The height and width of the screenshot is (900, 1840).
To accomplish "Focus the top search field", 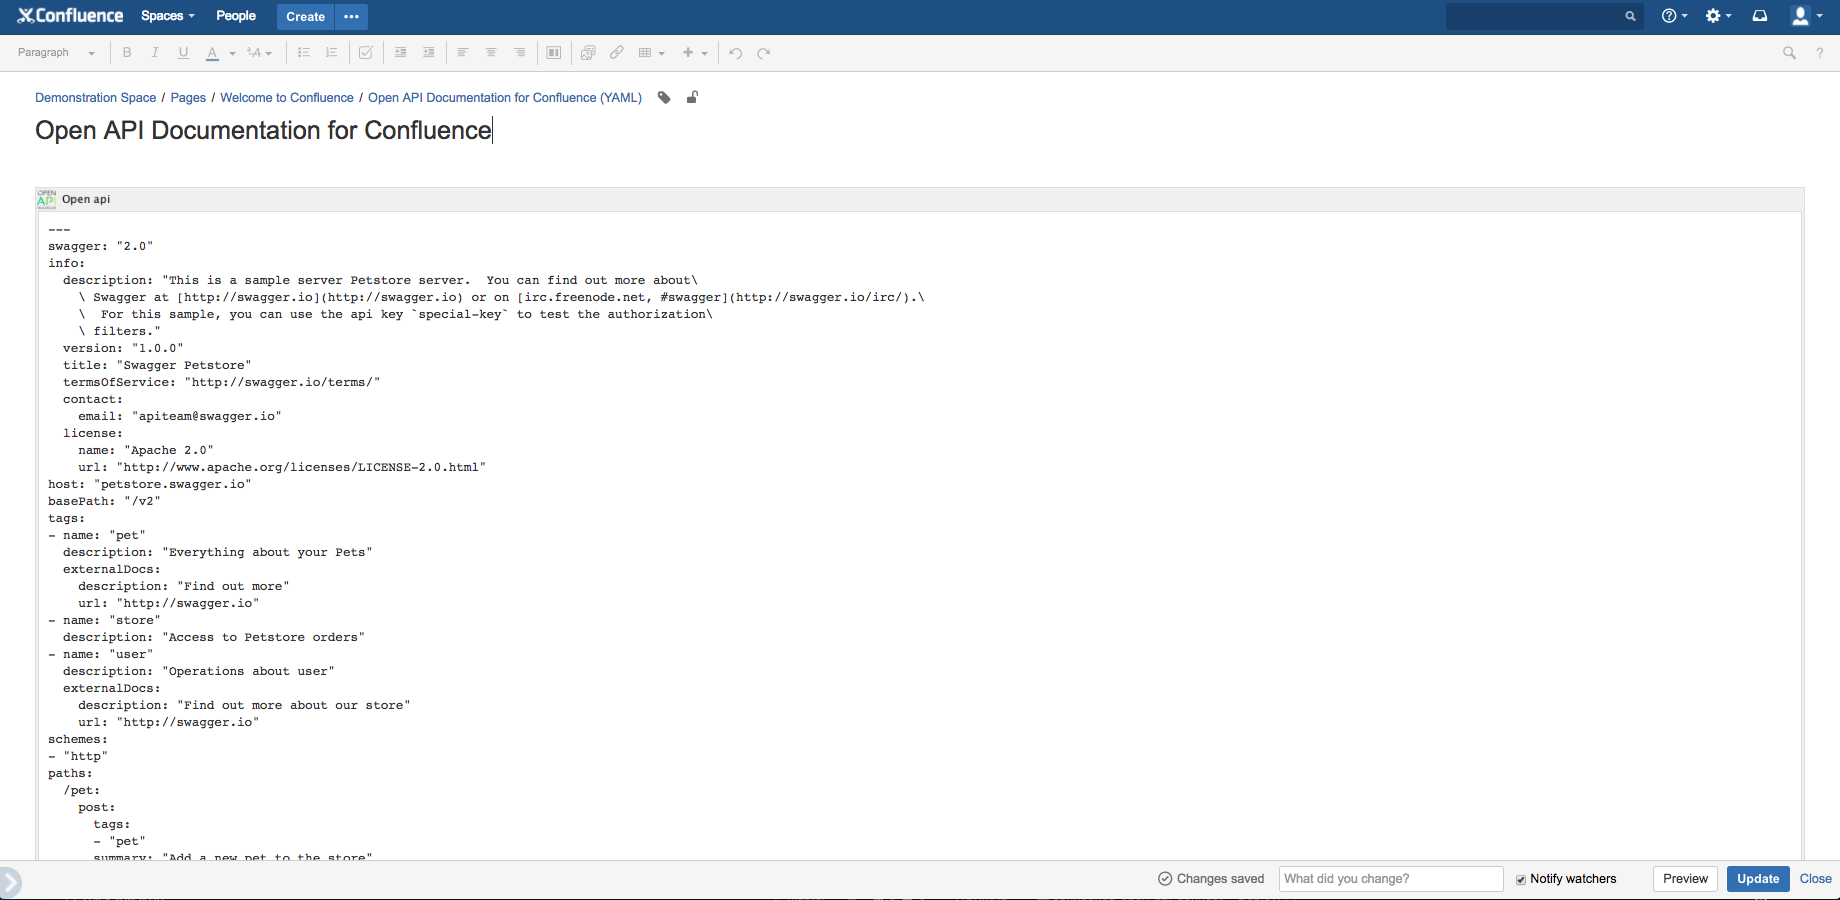I will click(x=1544, y=16).
